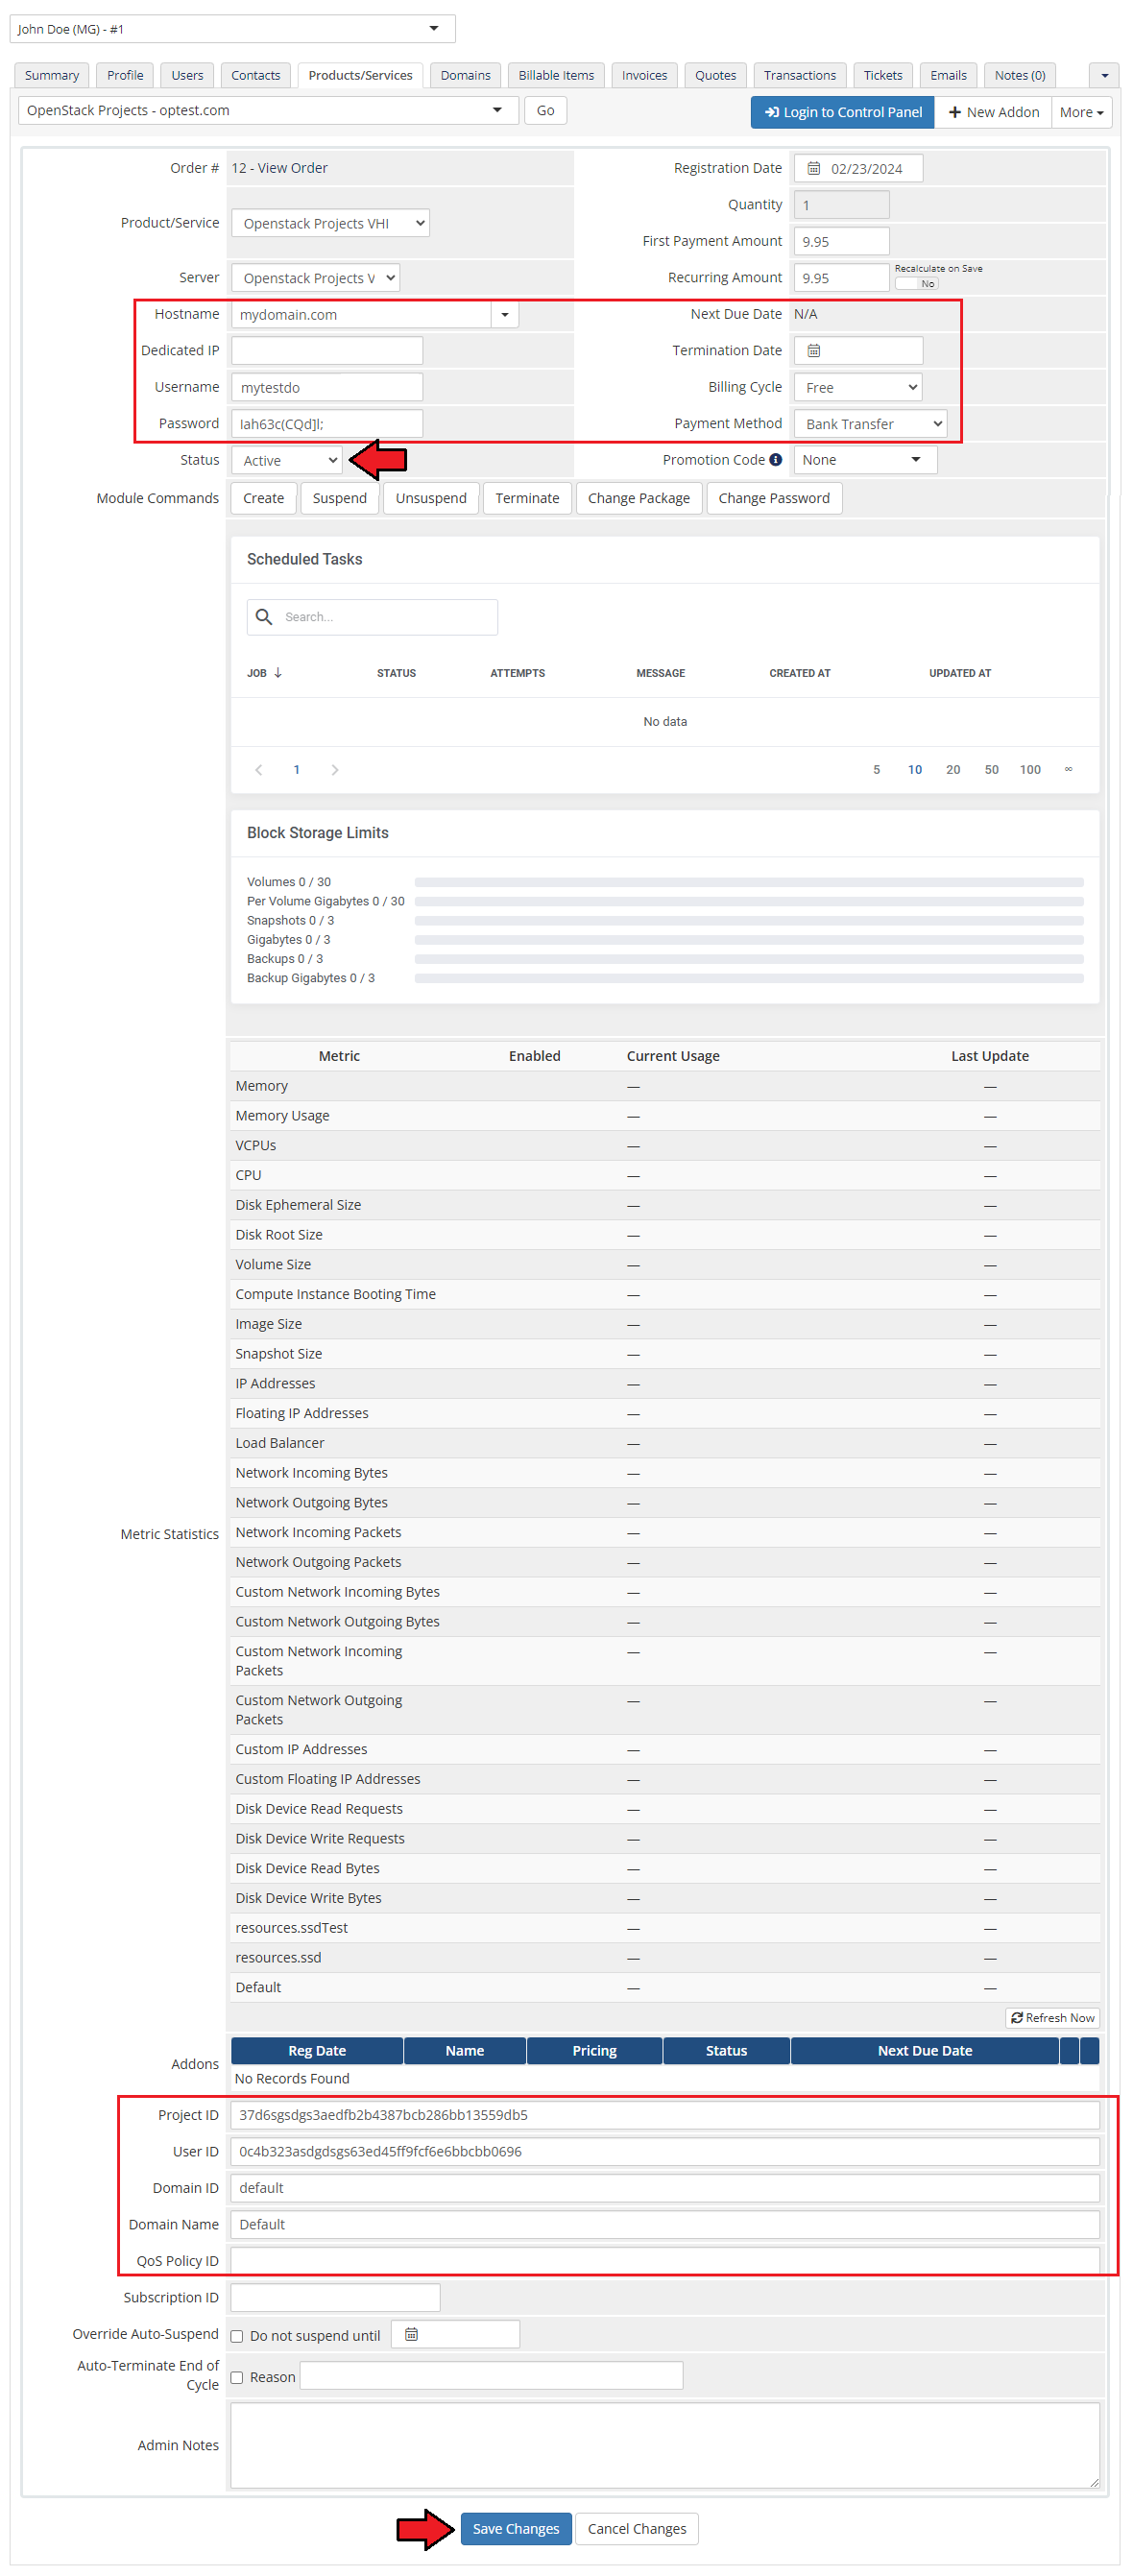Sort by JOB column arrow

278,672
